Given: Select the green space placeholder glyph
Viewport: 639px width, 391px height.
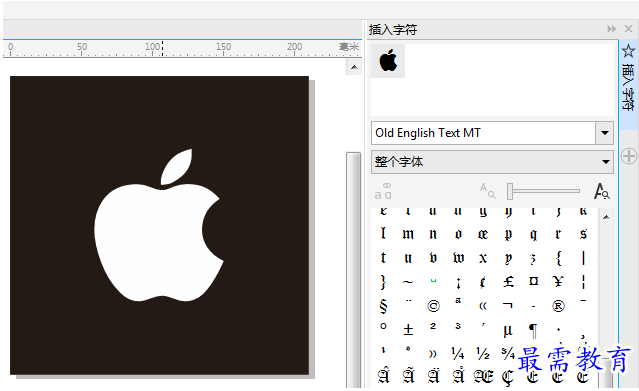Looking at the screenshot, I should click(x=433, y=281).
